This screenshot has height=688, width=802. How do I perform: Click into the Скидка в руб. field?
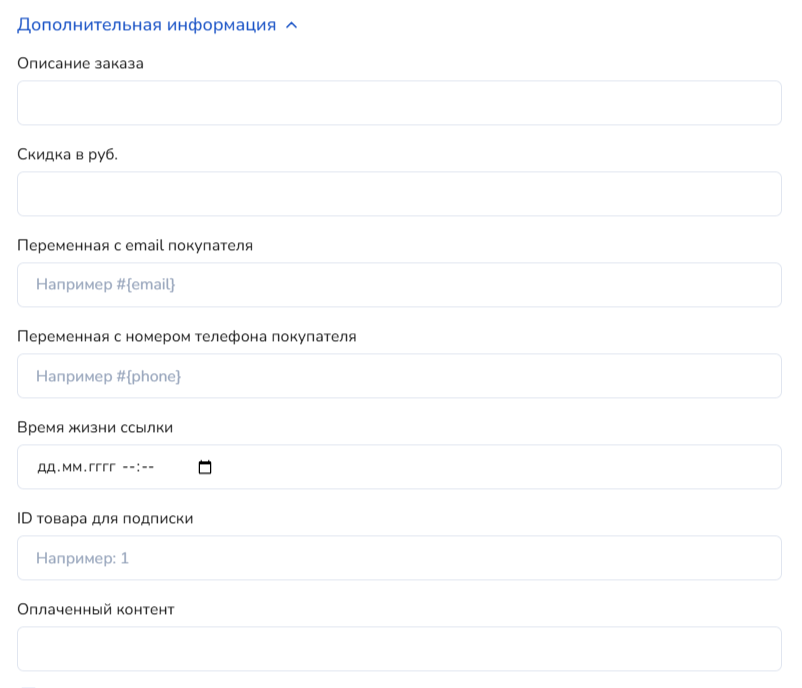[399, 194]
